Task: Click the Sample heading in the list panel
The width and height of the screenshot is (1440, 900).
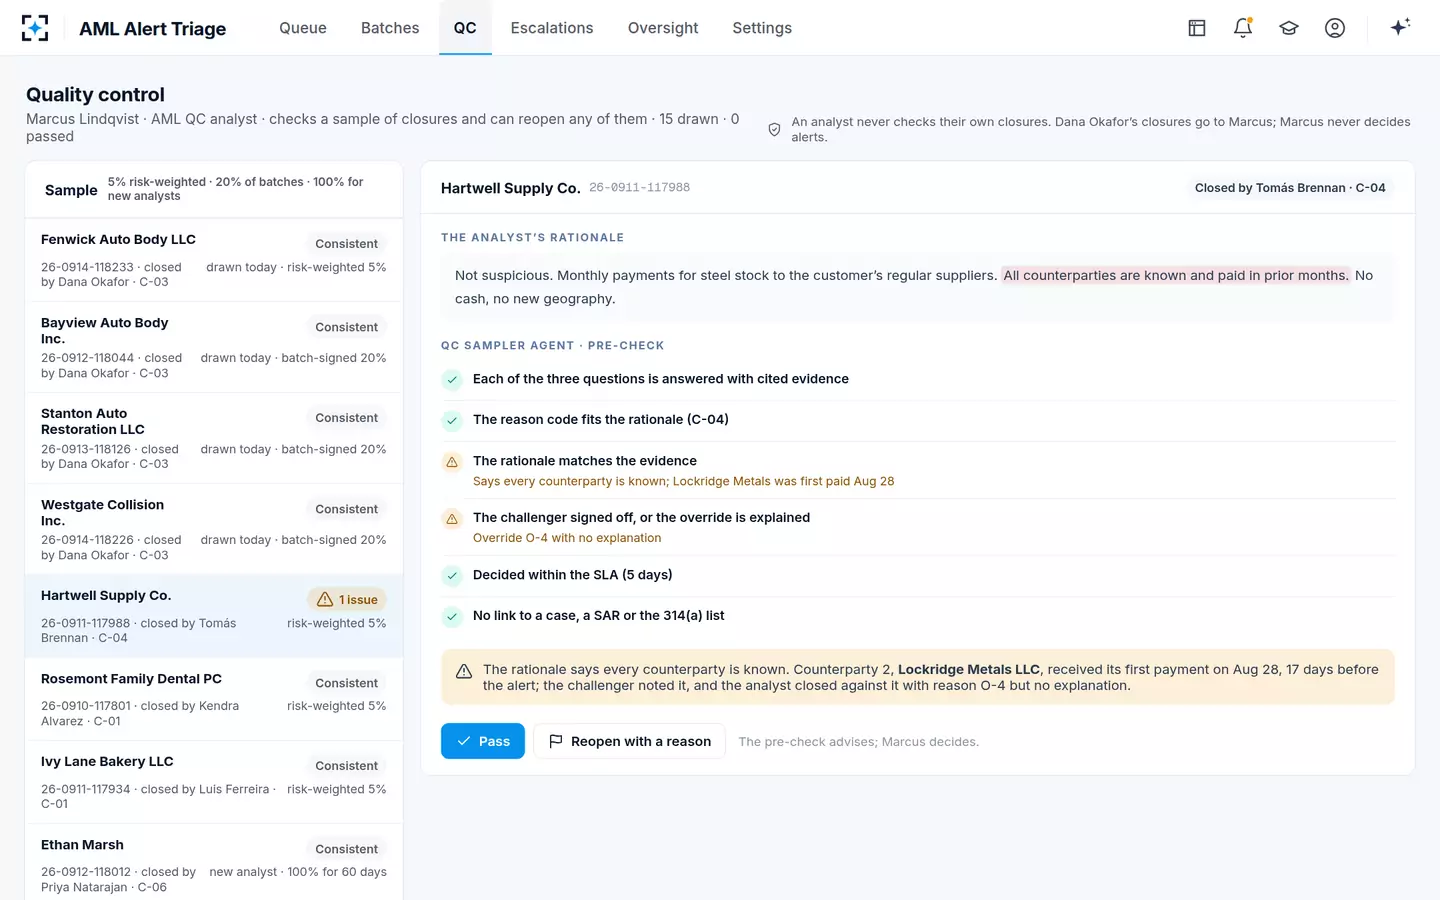Action: point(71,190)
